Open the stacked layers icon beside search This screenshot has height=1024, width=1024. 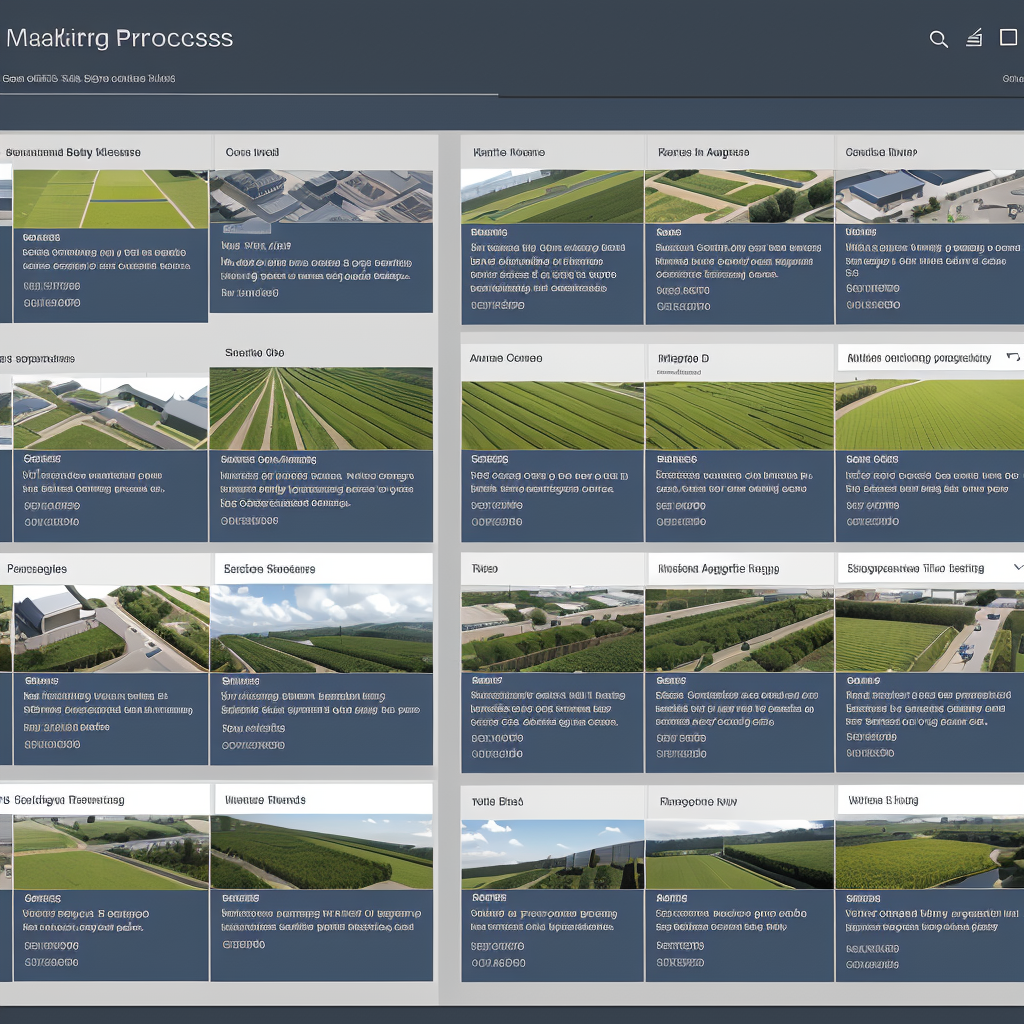(x=974, y=38)
